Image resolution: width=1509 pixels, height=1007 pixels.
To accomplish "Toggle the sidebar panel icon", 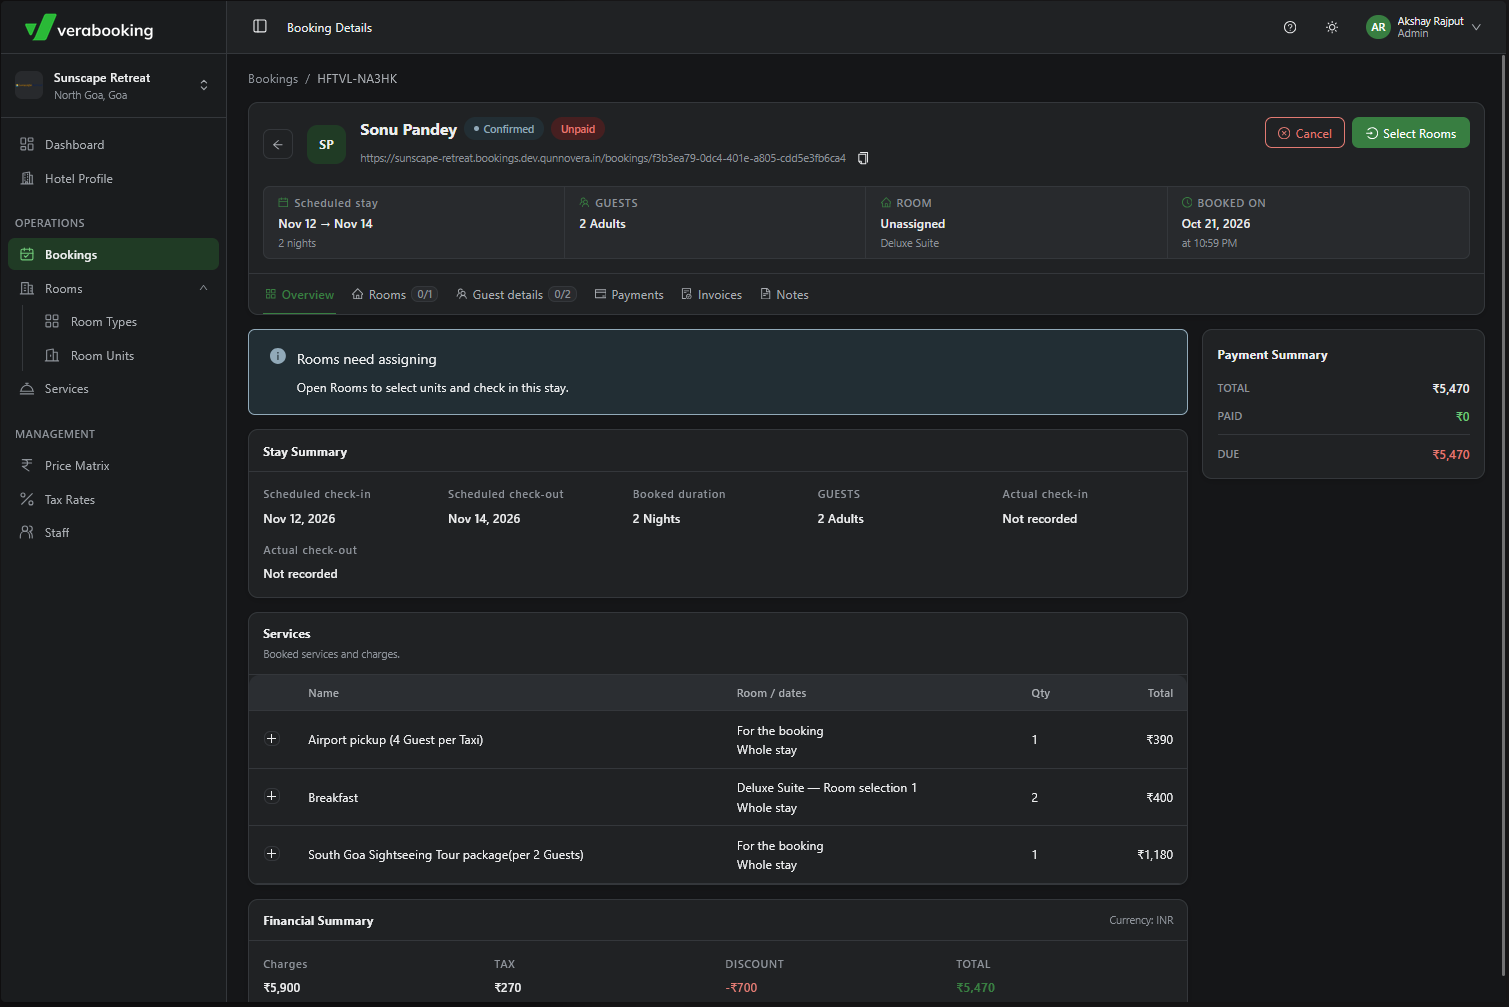I will [x=260, y=27].
